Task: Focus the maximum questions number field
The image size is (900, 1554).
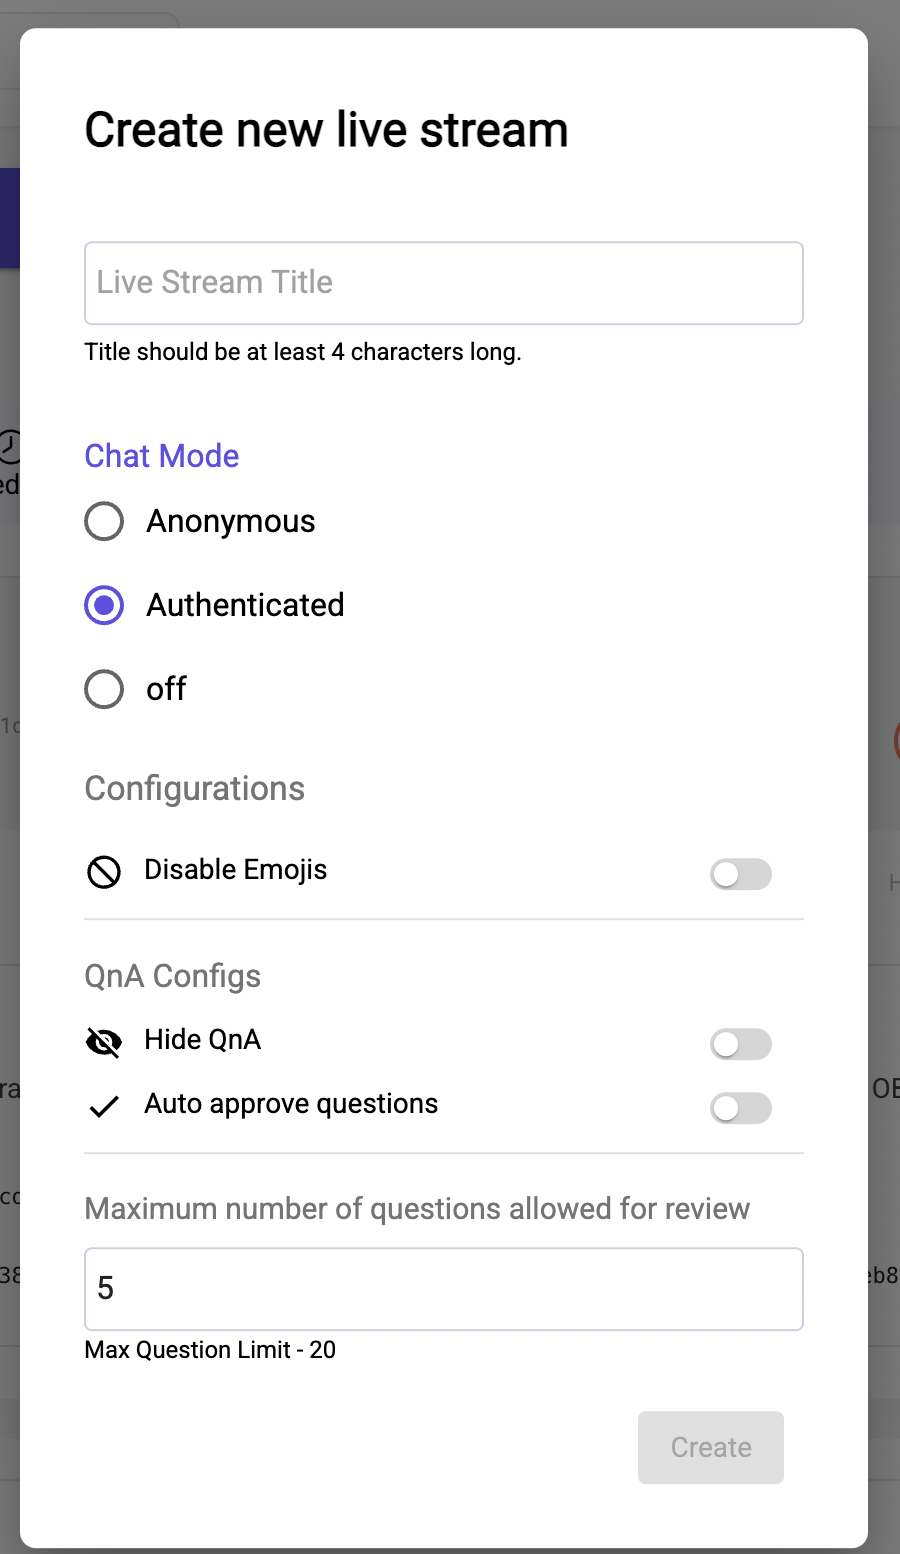Action: pos(444,1289)
